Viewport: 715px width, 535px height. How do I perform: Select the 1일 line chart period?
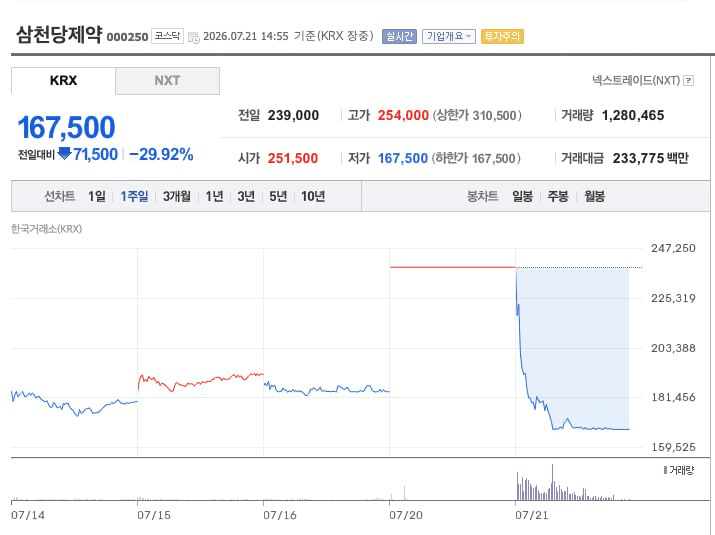[97, 196]
